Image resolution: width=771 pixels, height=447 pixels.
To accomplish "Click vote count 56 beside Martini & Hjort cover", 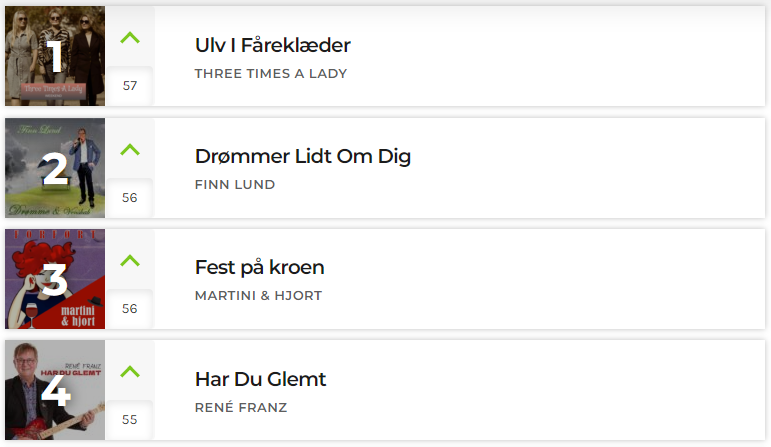I will [130, 309].
